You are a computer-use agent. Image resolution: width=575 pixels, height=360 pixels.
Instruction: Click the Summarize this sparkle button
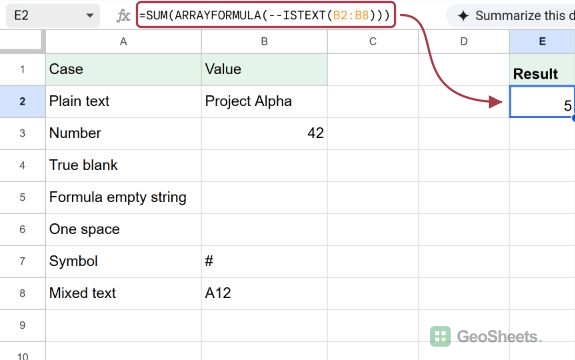[x=512, y=16]
